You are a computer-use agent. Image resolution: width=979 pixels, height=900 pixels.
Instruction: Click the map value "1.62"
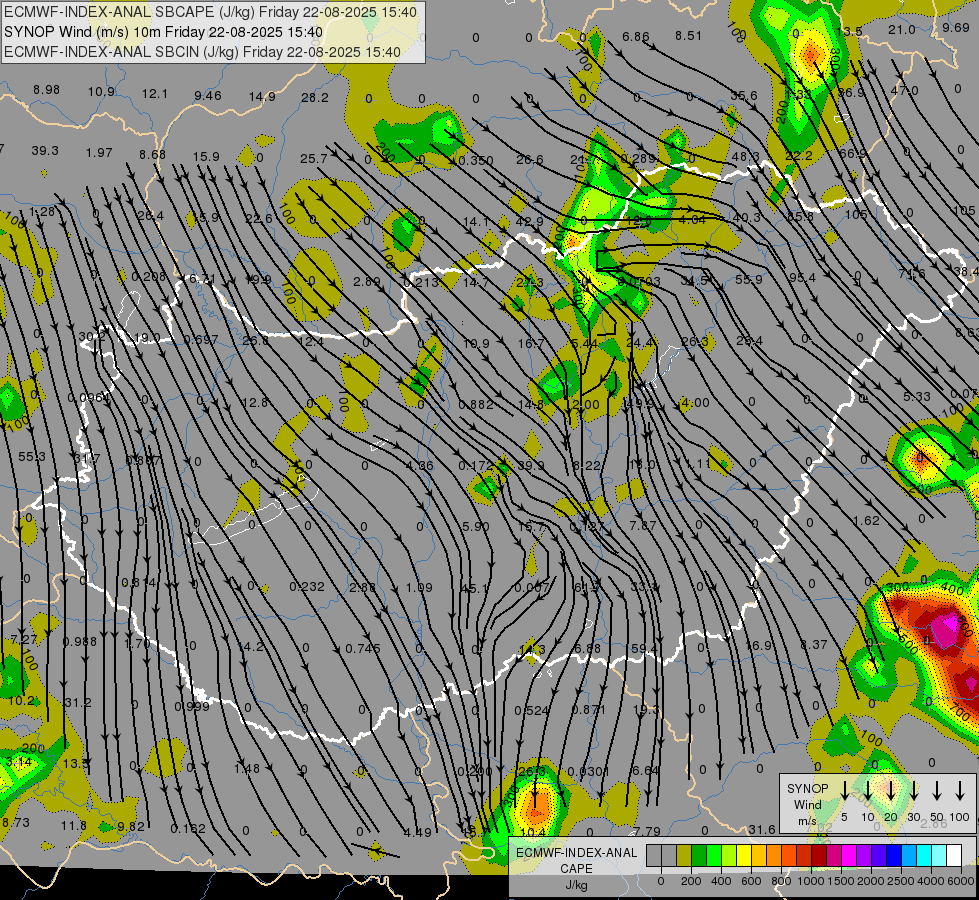click(x=865, y=520)
